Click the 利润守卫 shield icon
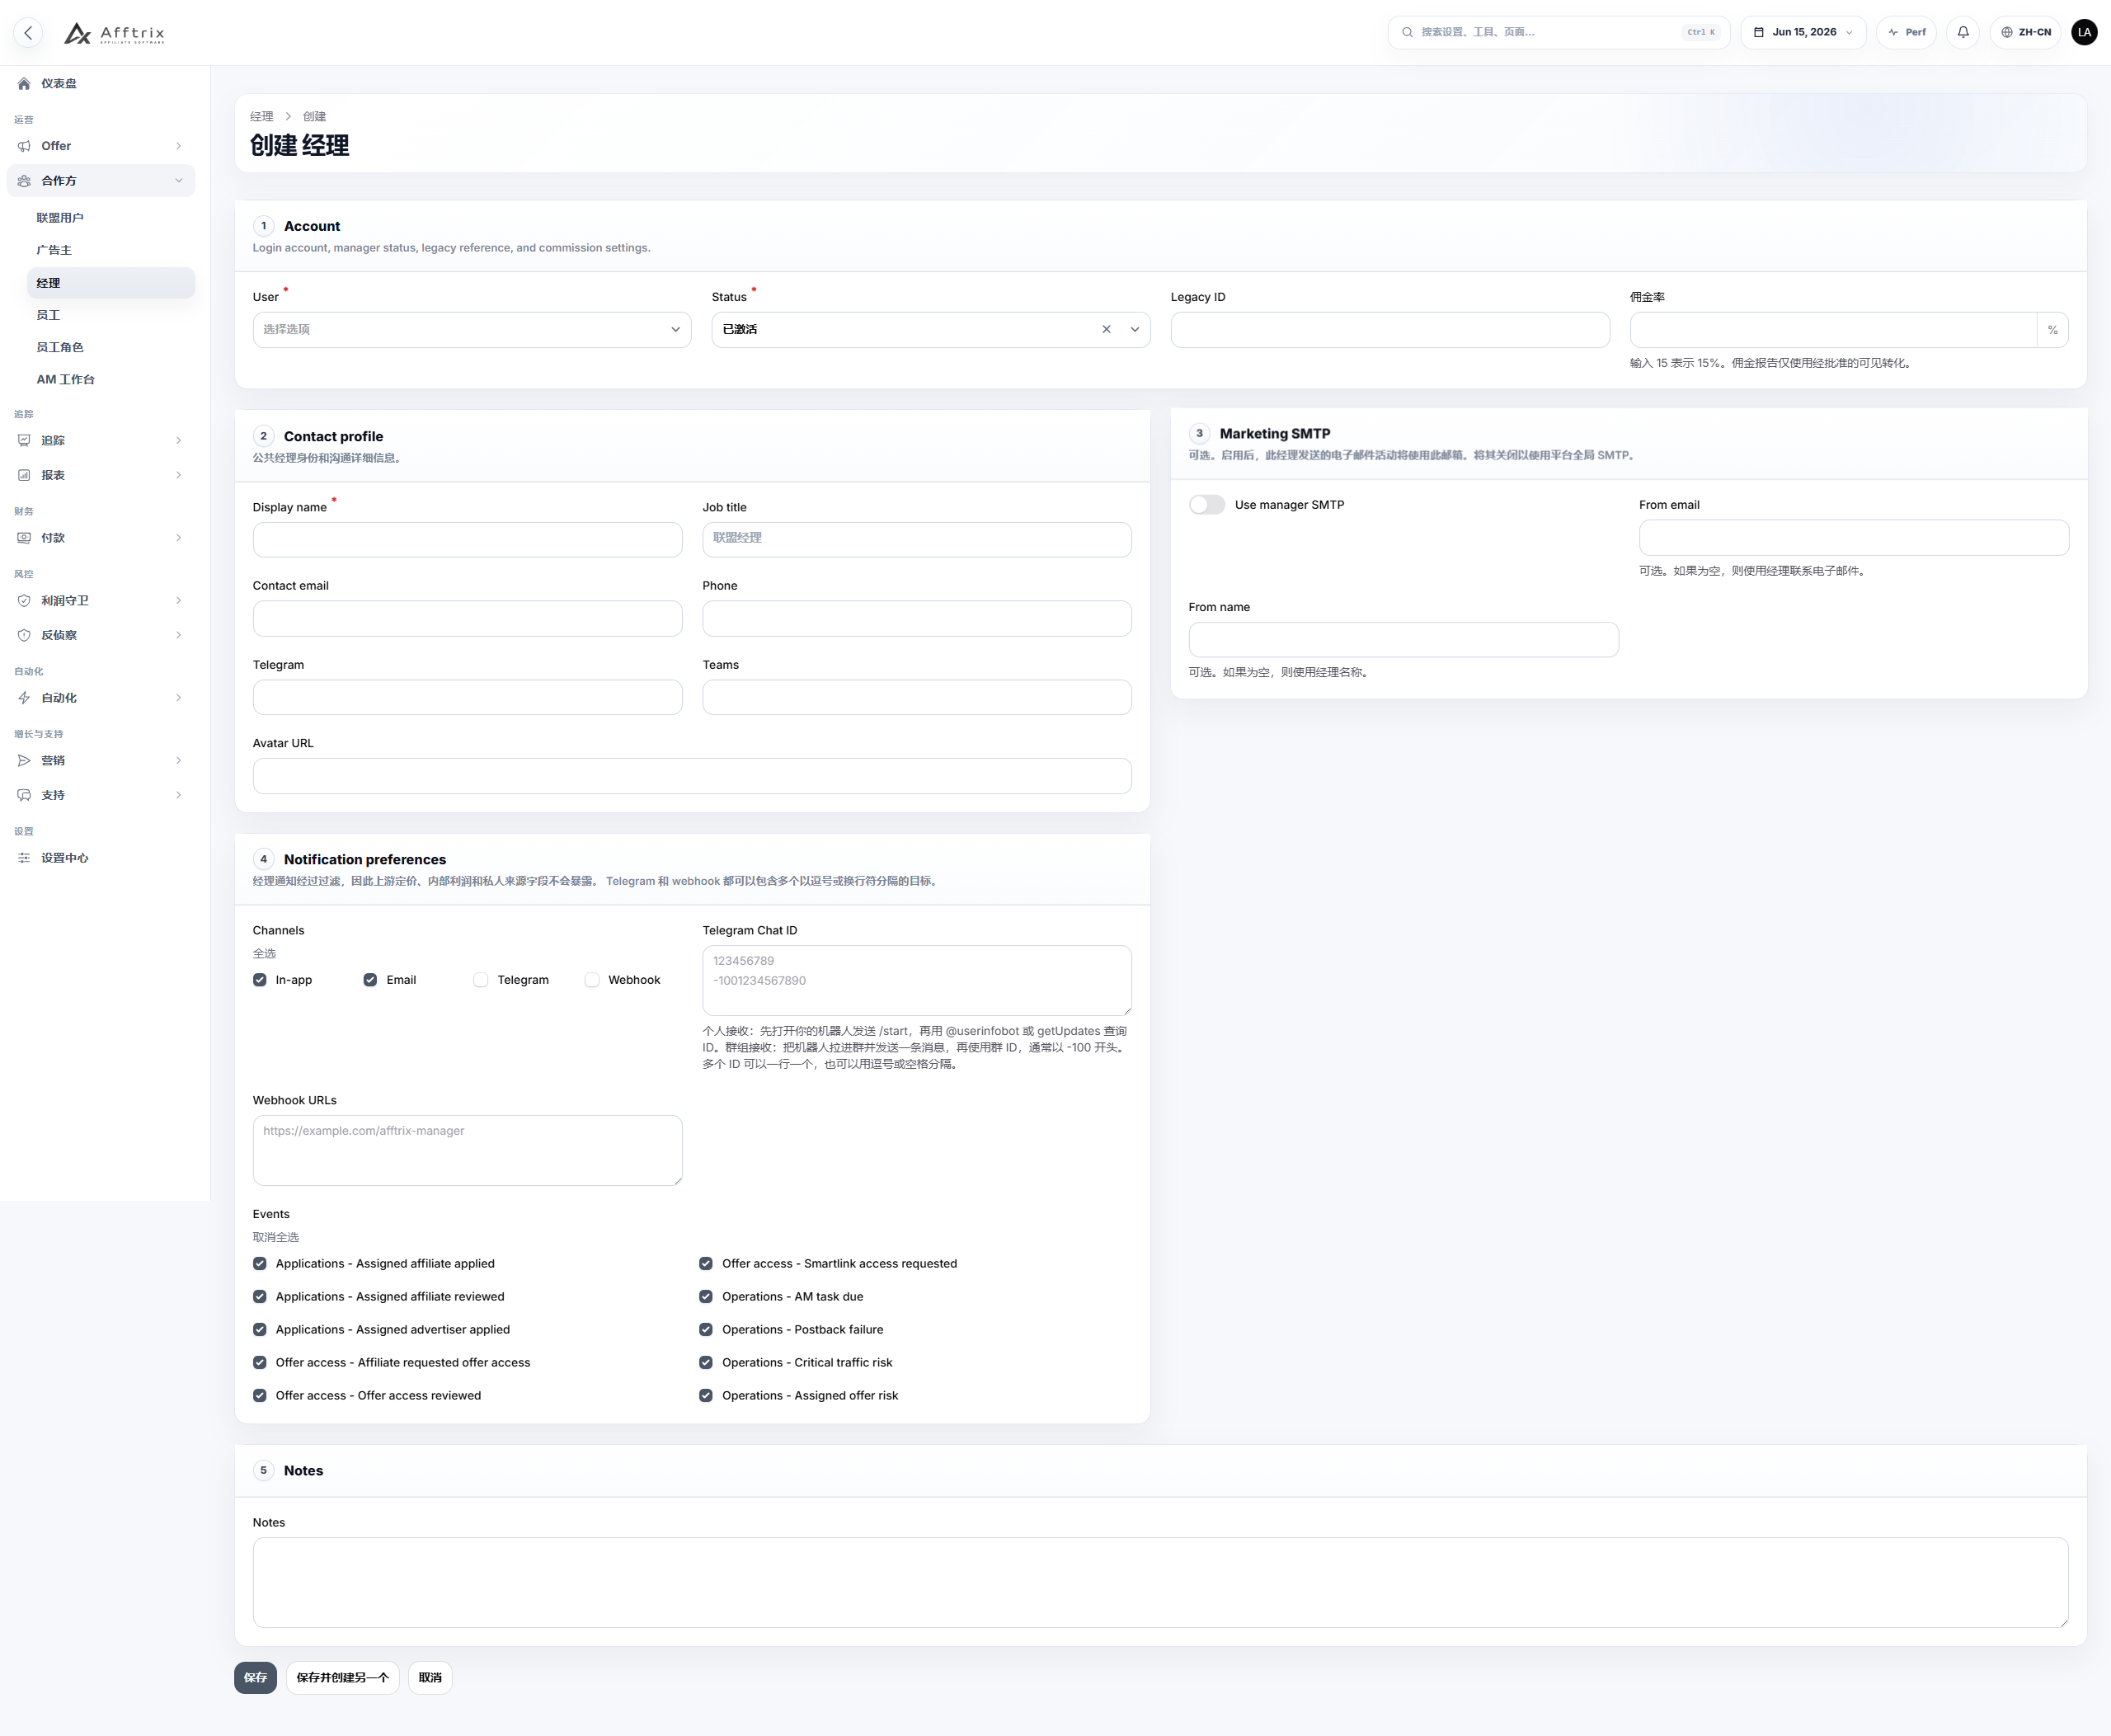The image size is (2111, 1736). 24,601
